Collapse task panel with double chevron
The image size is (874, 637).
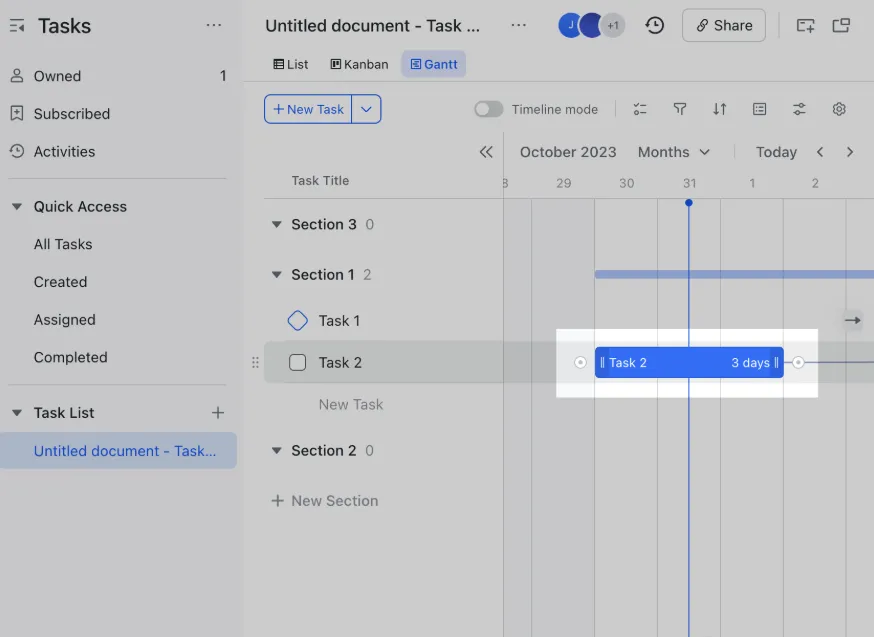(486, 152)
